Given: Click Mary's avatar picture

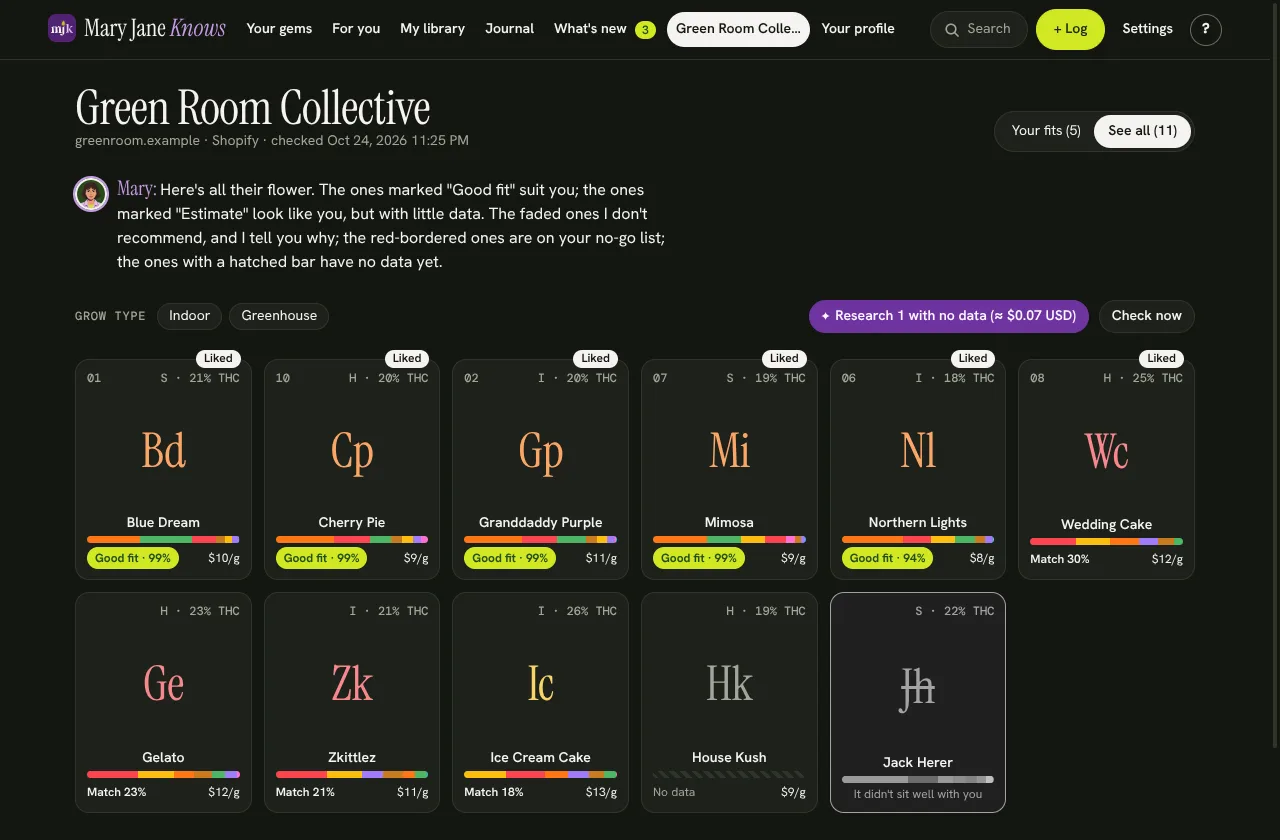Looking at the screenshot, I should (x=91, y=194).
